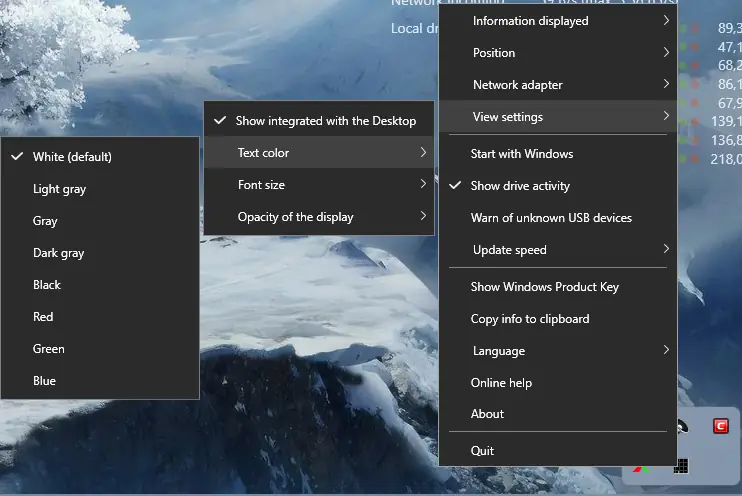Expand the Language submenu
Image resolution: width=742 pixels, height=496 pixels.
pos(557,351)
